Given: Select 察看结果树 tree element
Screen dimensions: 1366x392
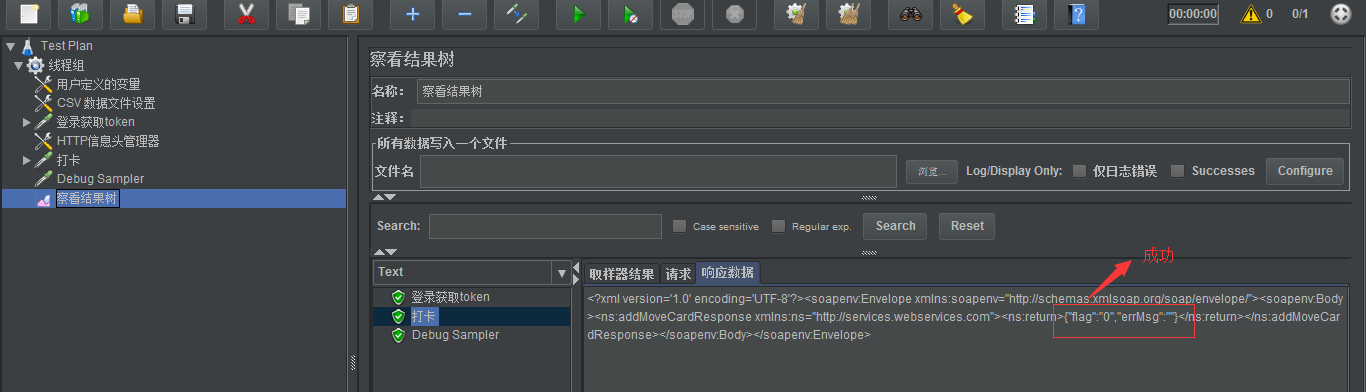Looking at the screenshot, I should [x=86, y=198].
